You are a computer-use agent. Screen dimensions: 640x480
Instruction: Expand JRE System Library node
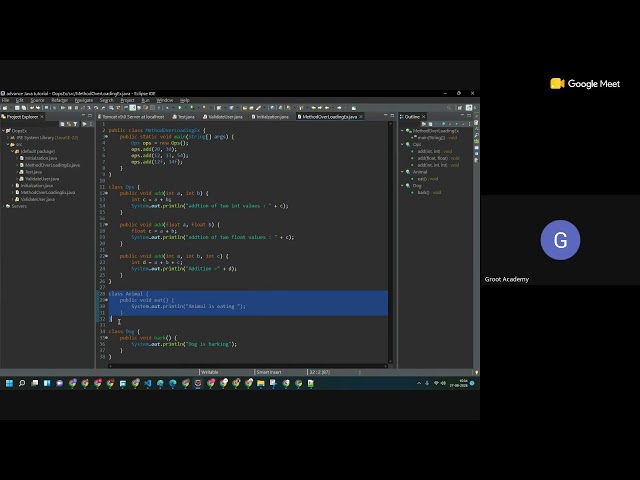point(7,138)
